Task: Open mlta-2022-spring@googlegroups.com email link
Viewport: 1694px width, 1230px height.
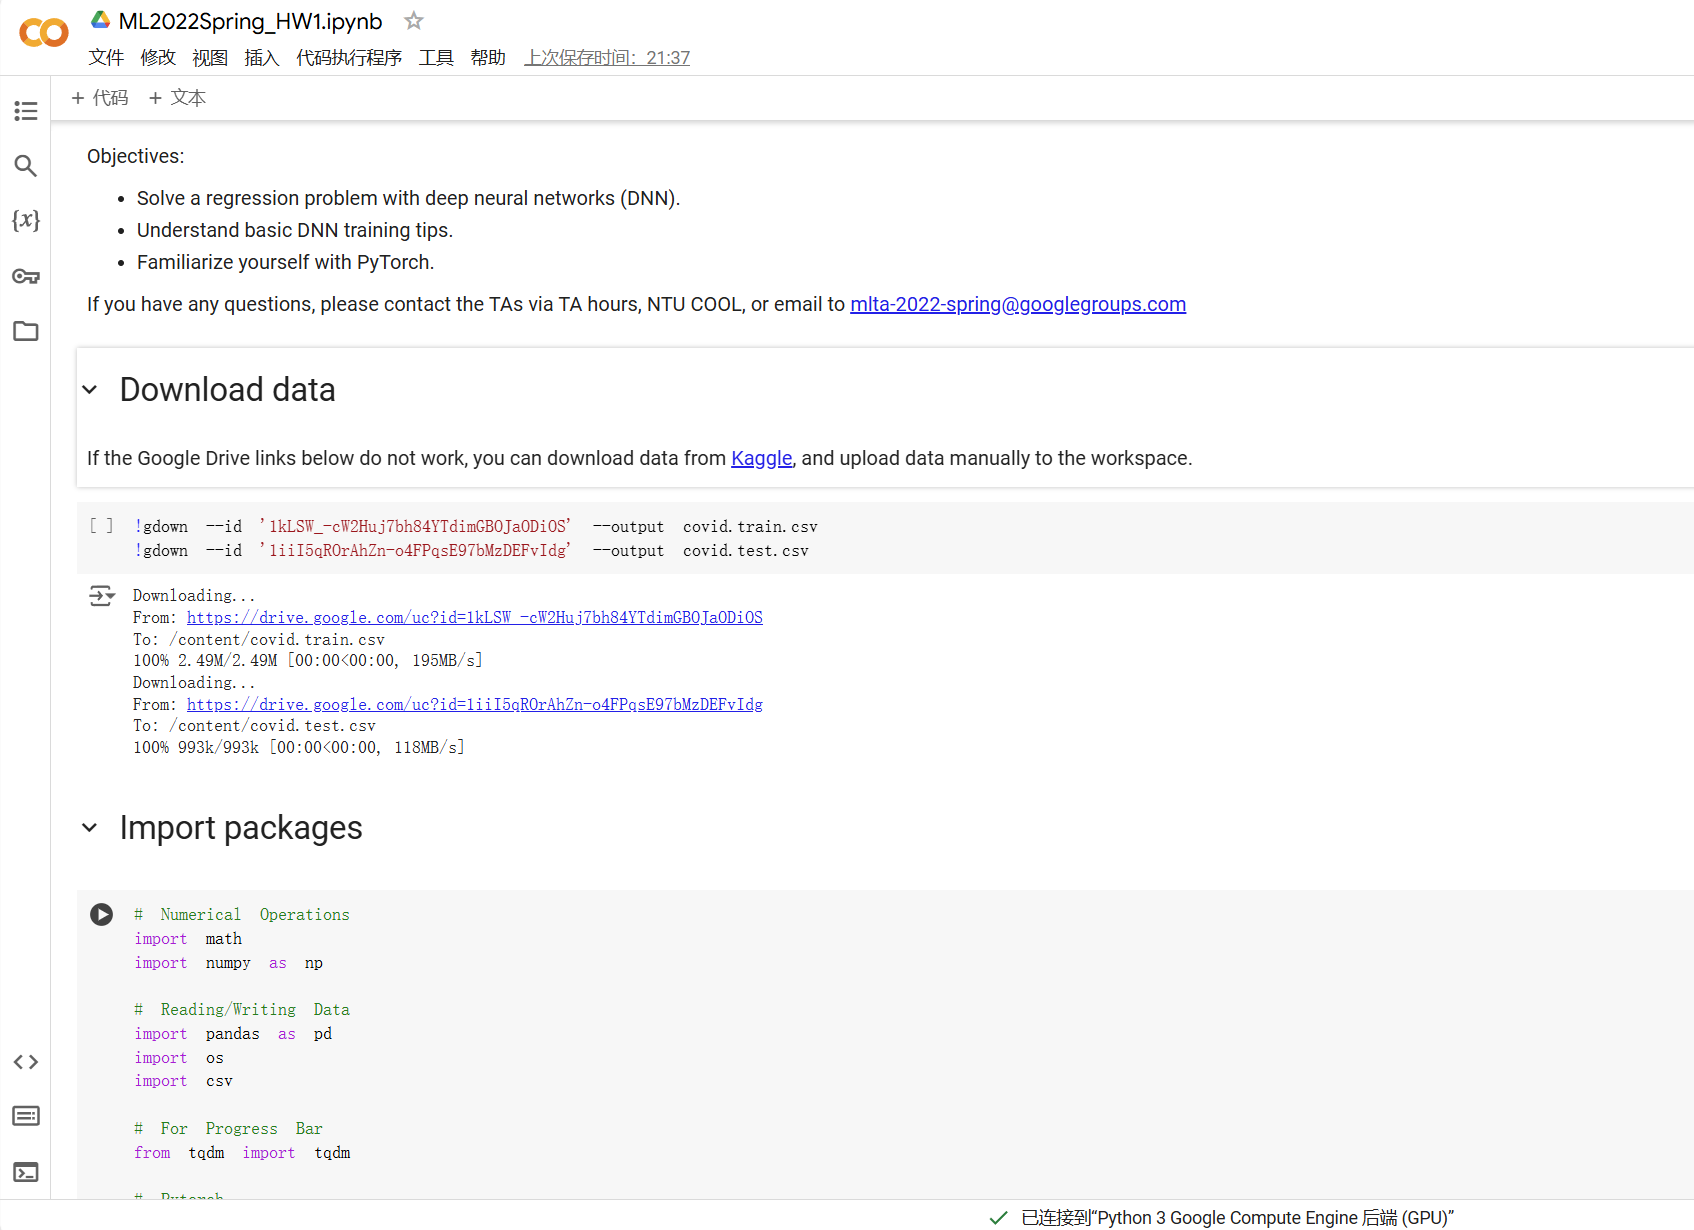Action: pos(1018,304)
